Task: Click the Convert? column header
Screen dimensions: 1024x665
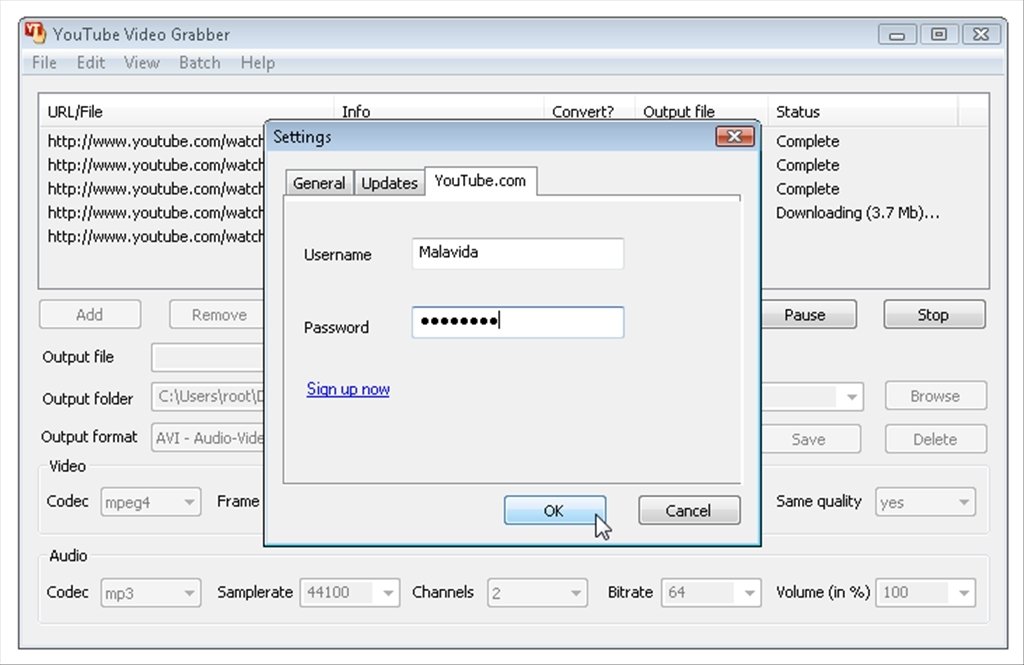Action: point(589,112)
